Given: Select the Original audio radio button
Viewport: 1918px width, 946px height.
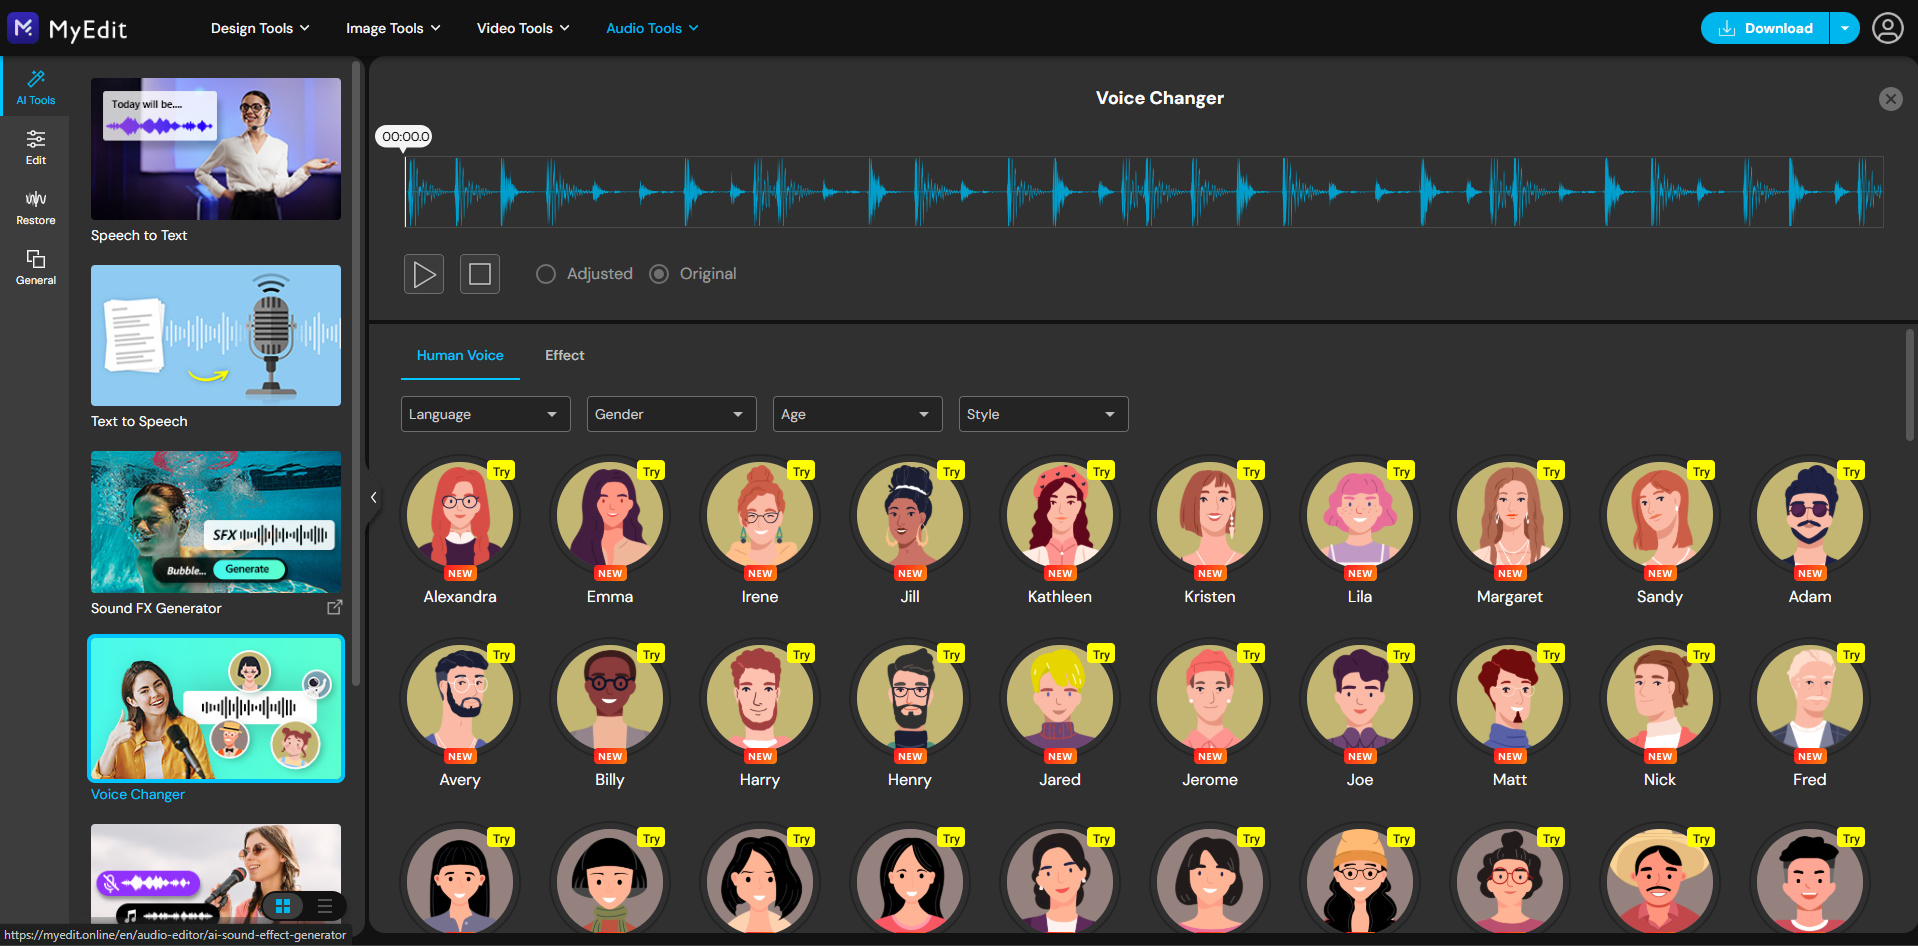Looking at the screenshot, I should point(659,273).
